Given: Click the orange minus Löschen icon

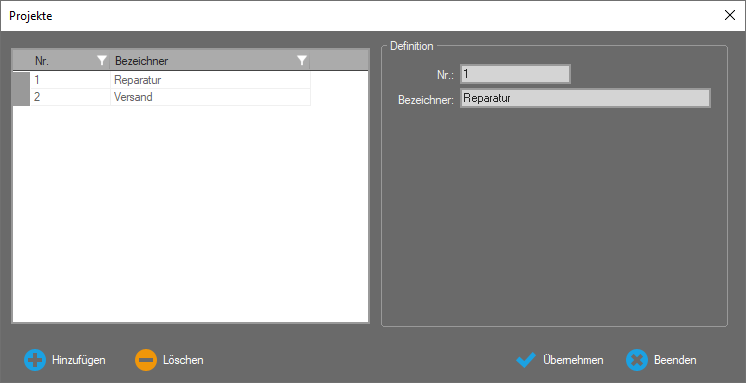Looking at the screenshot, I should [146, 360].
